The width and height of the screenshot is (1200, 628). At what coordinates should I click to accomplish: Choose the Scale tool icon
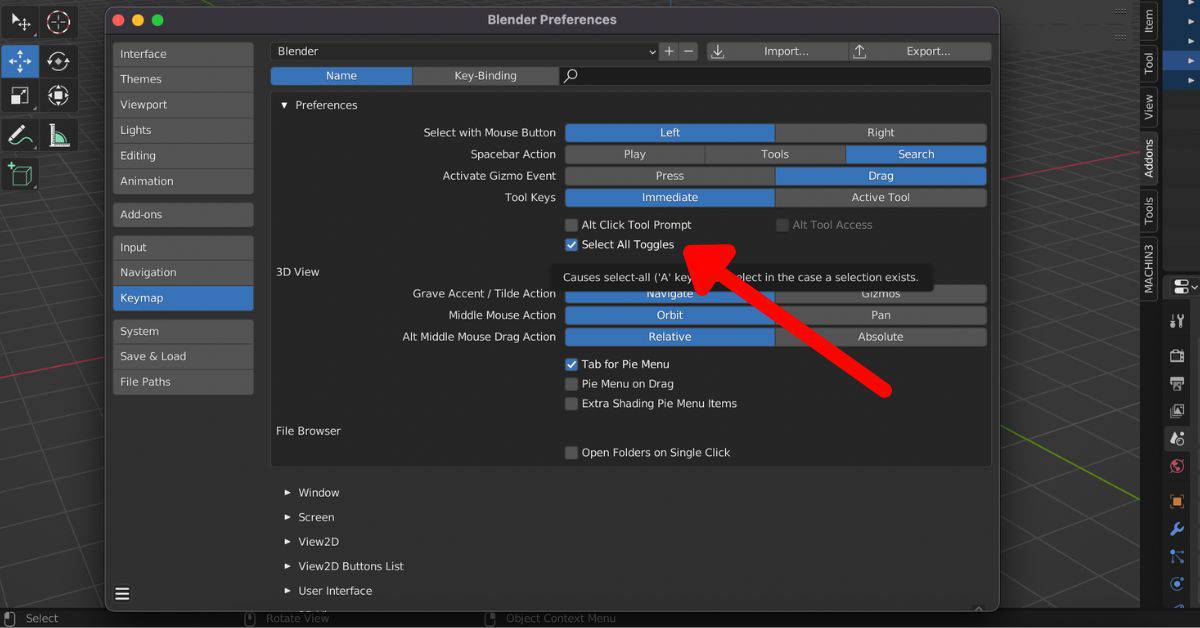[x=20, y=96]
